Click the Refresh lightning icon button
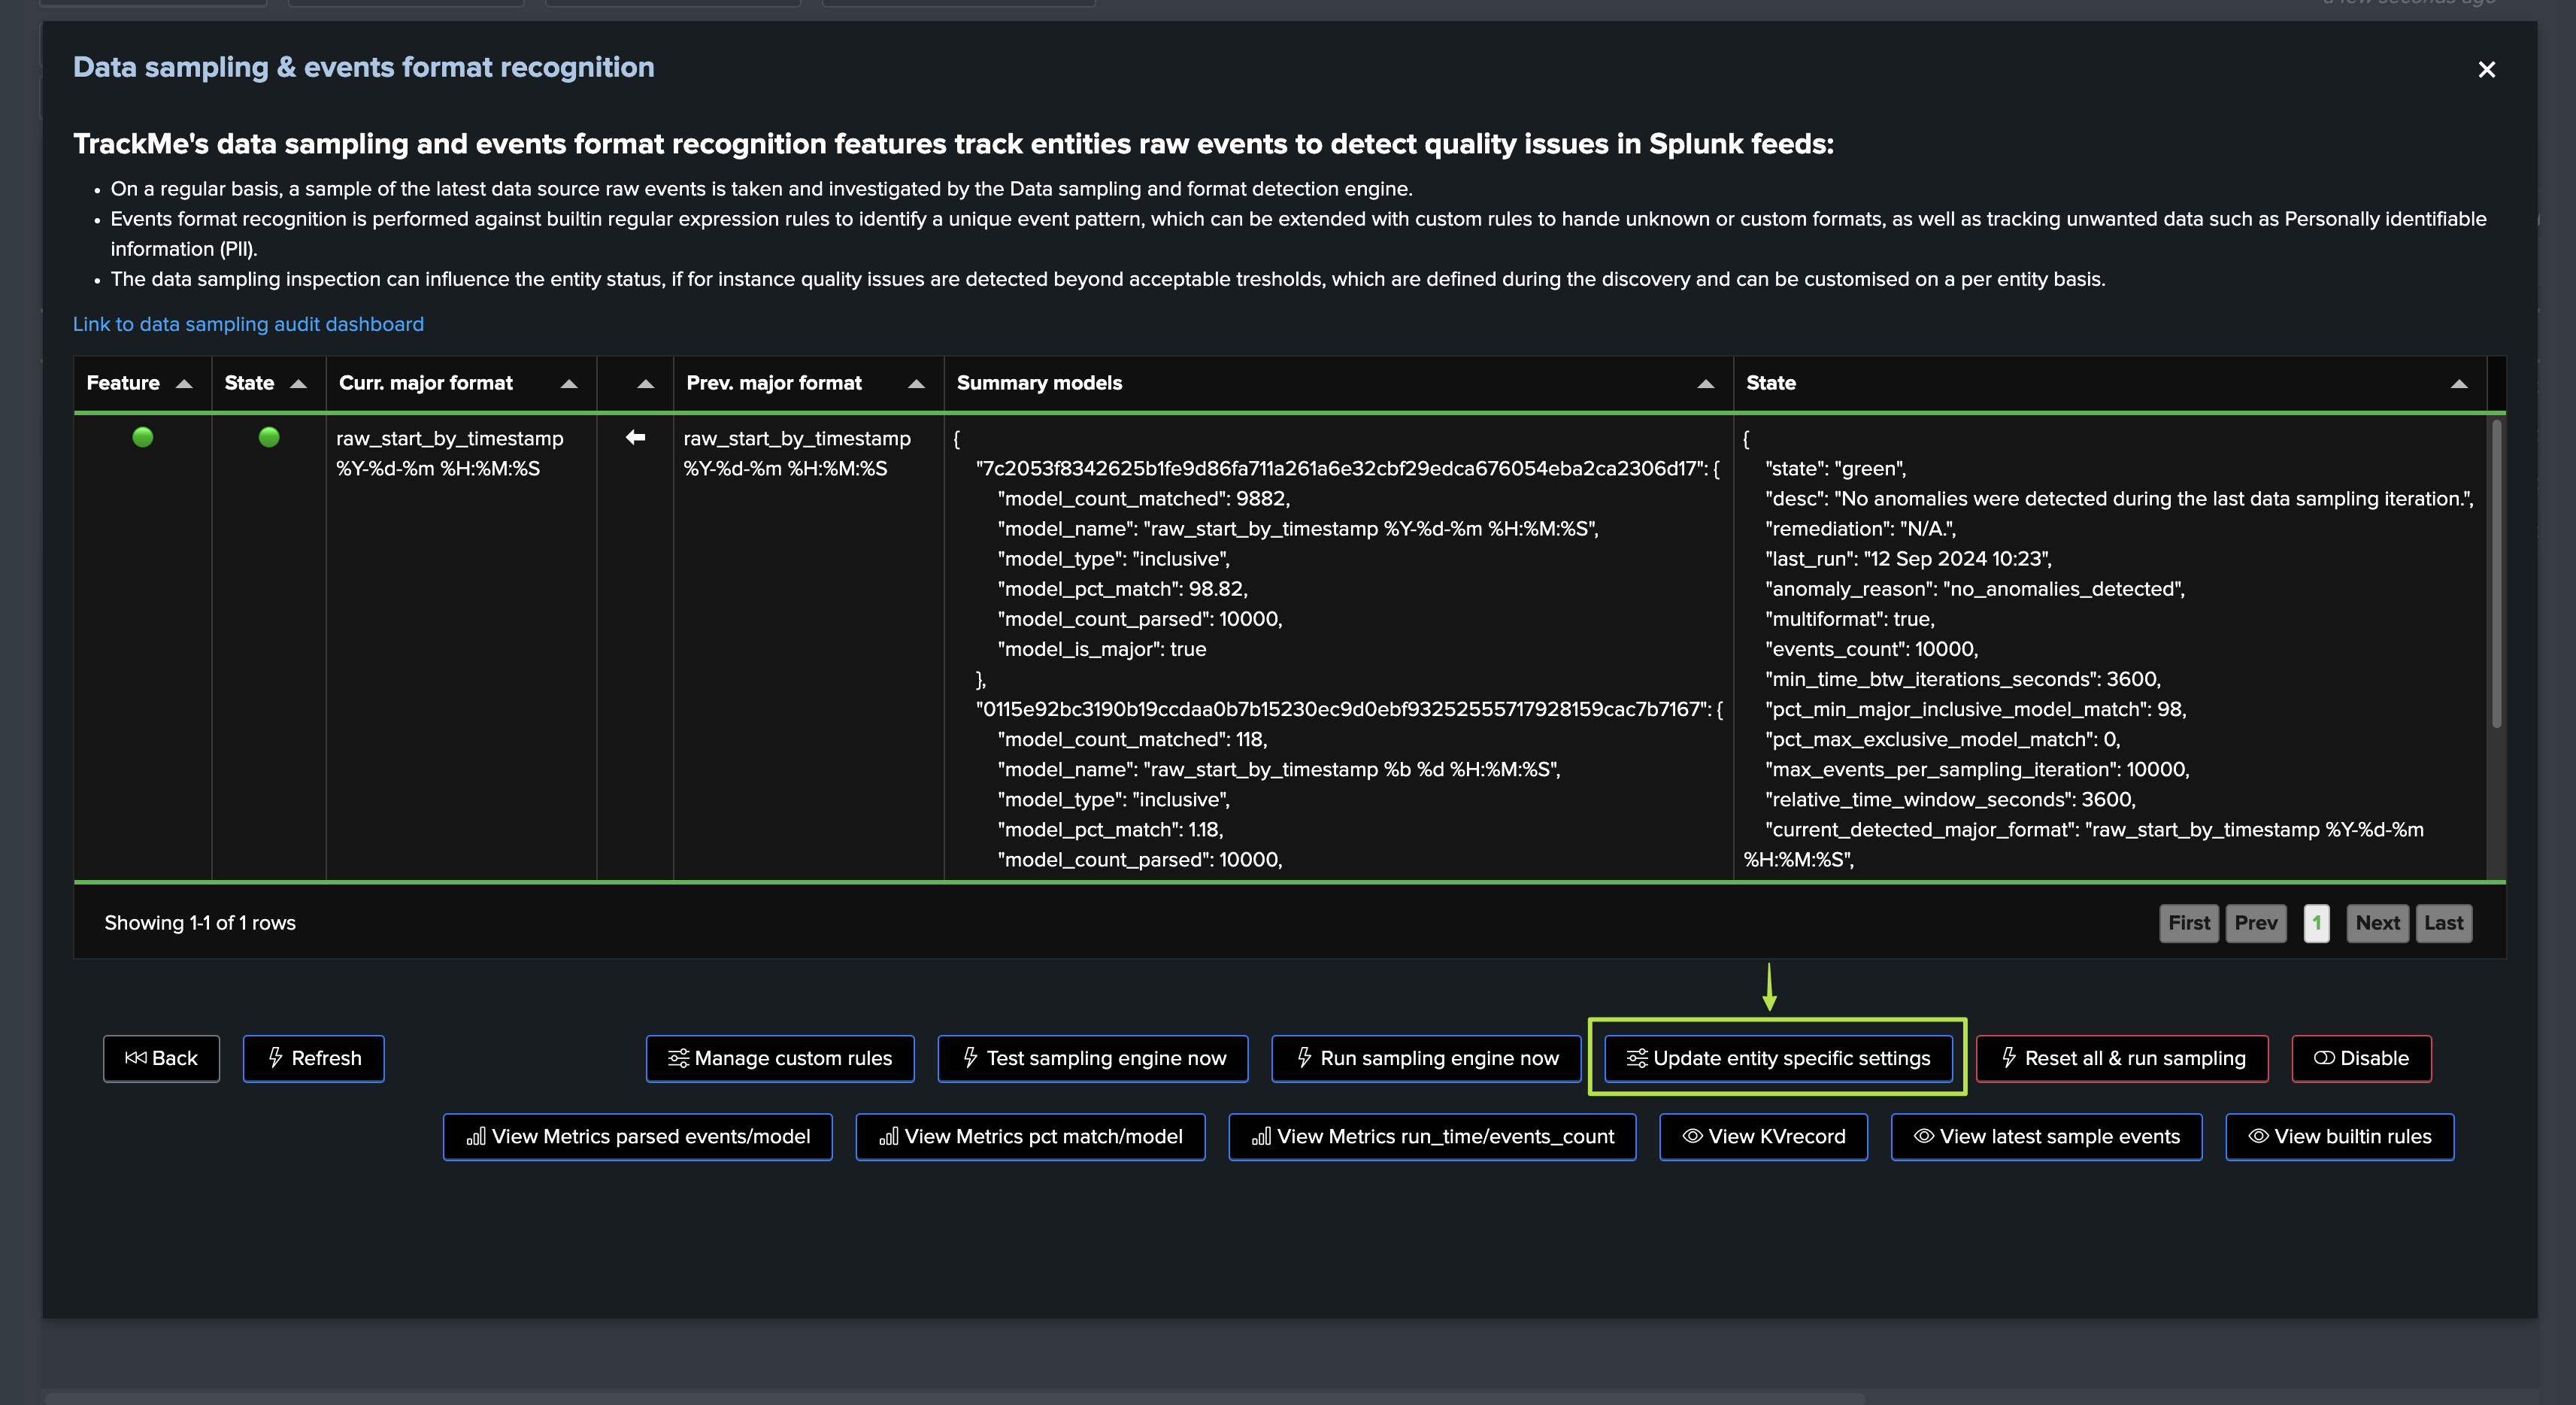The image size is (2576, 1405). point(313,1058)
